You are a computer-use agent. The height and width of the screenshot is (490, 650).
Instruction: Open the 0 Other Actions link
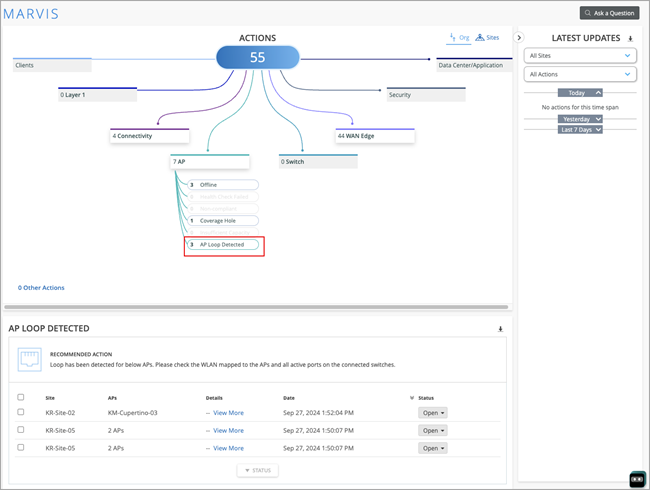pos(41,288)
